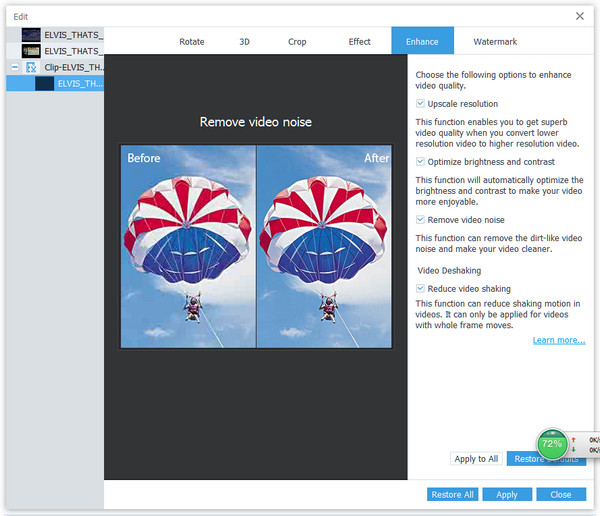Click the Apply to All button

(x=476, y=459)
